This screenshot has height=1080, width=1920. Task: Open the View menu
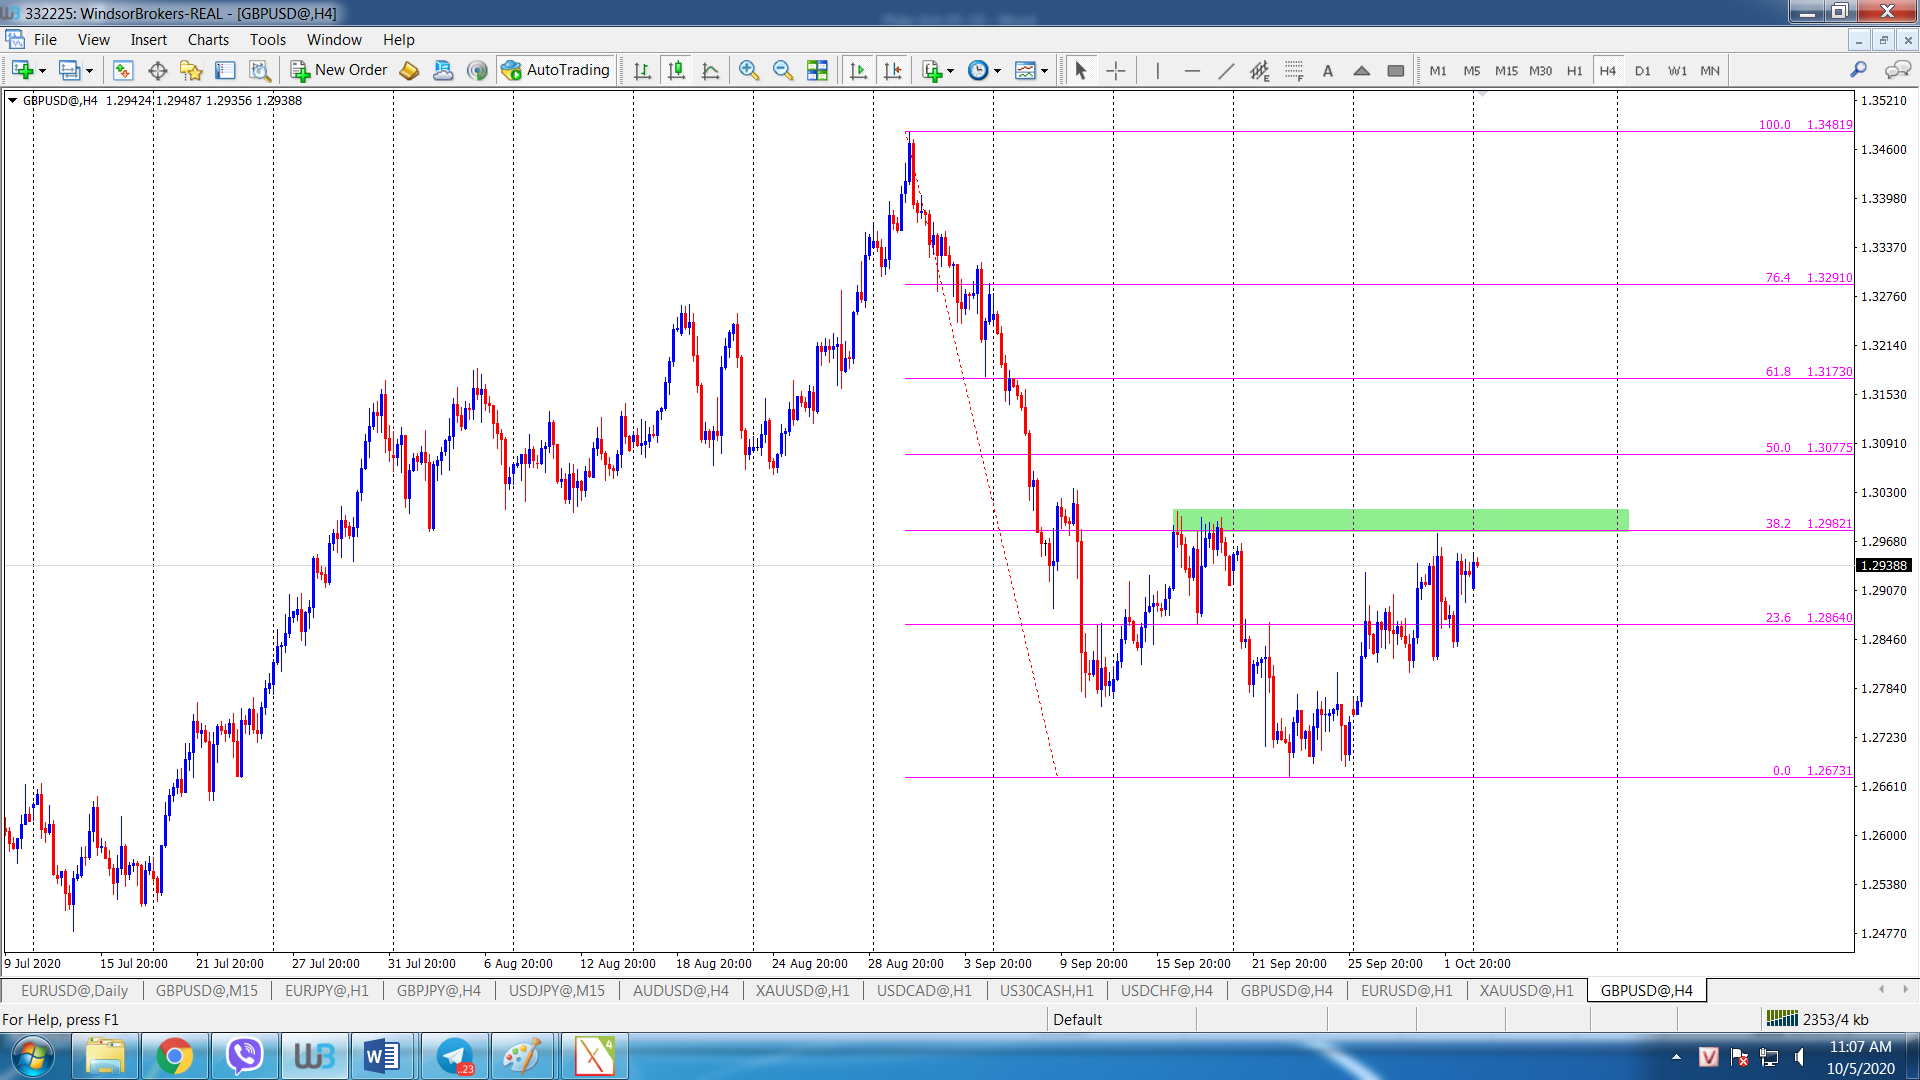94,40
